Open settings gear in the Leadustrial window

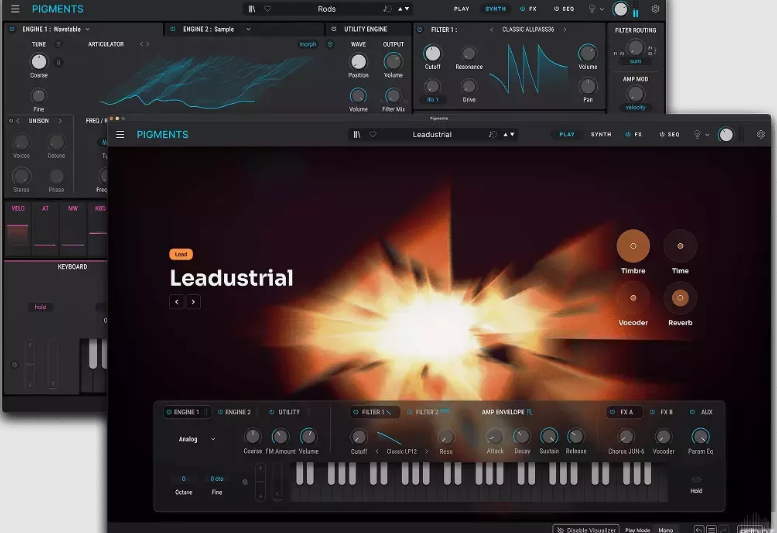pos(761,134)
